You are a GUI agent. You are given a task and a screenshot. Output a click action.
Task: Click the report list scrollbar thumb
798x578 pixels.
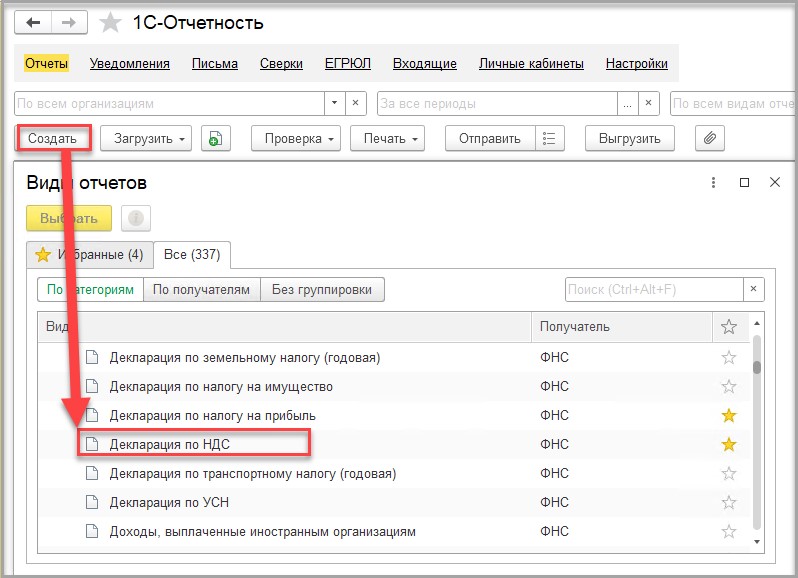click(757, 367)
